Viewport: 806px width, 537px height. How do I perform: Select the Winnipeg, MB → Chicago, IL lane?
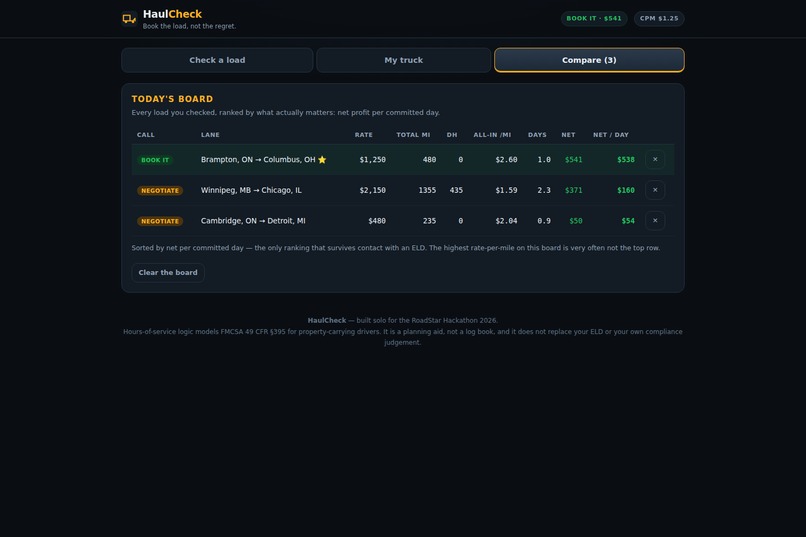tap(251, 190)
